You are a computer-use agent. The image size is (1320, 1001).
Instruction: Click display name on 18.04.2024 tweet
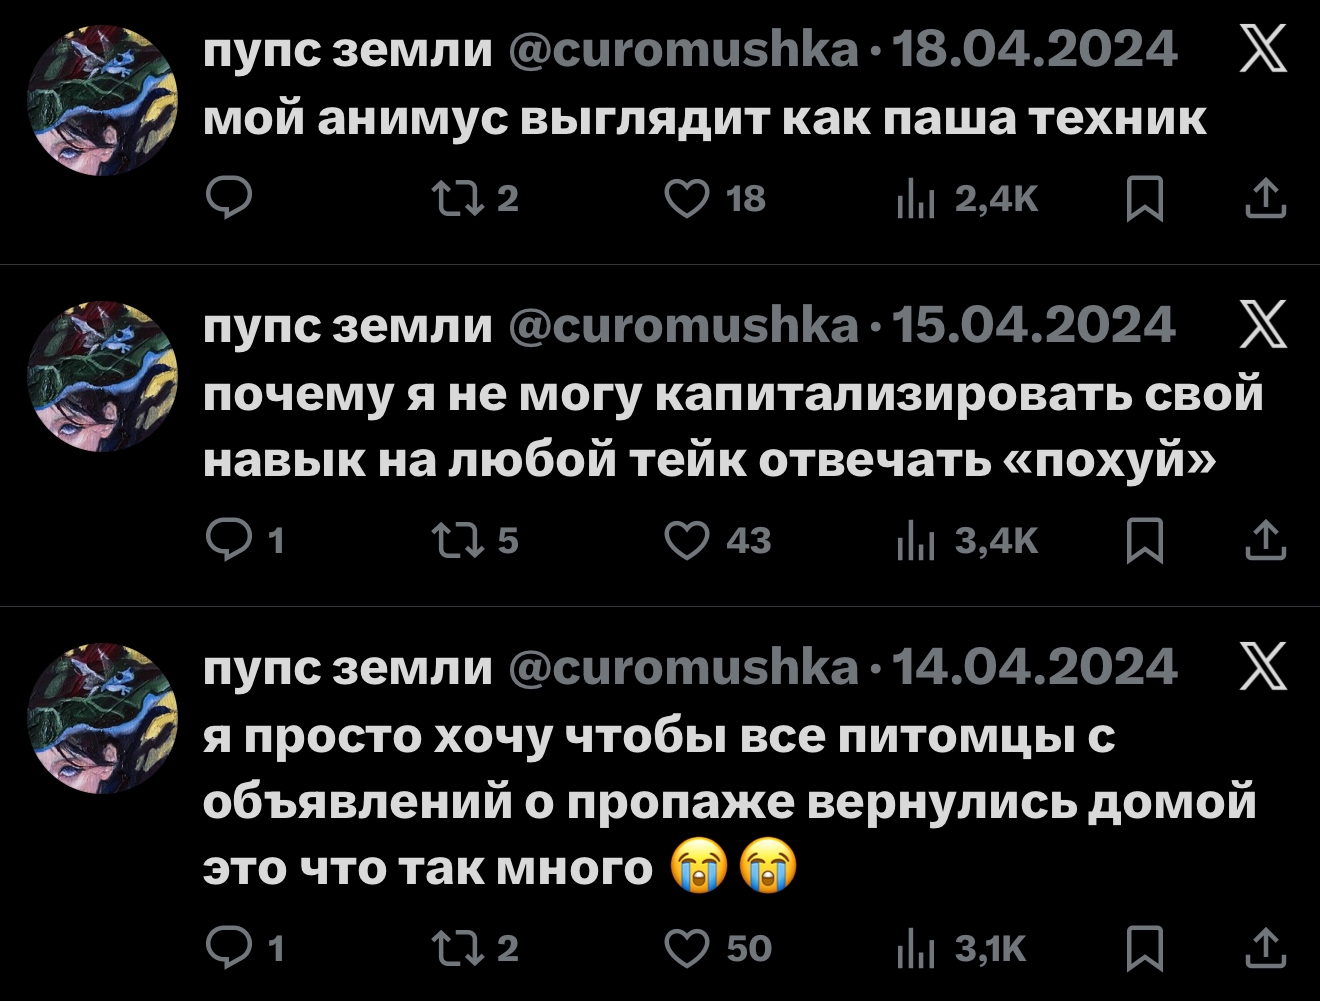point(347,49)
